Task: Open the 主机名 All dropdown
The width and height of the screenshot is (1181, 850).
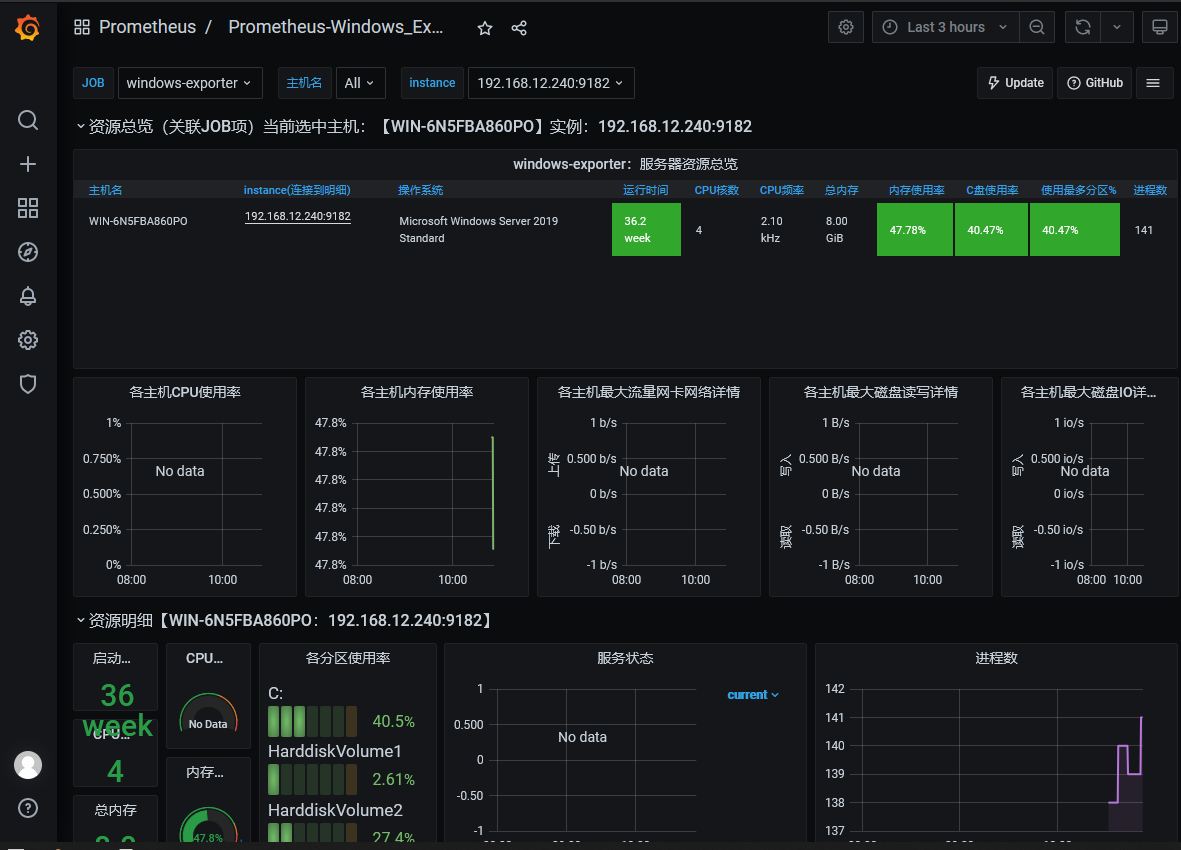Action: click(361, 83)
